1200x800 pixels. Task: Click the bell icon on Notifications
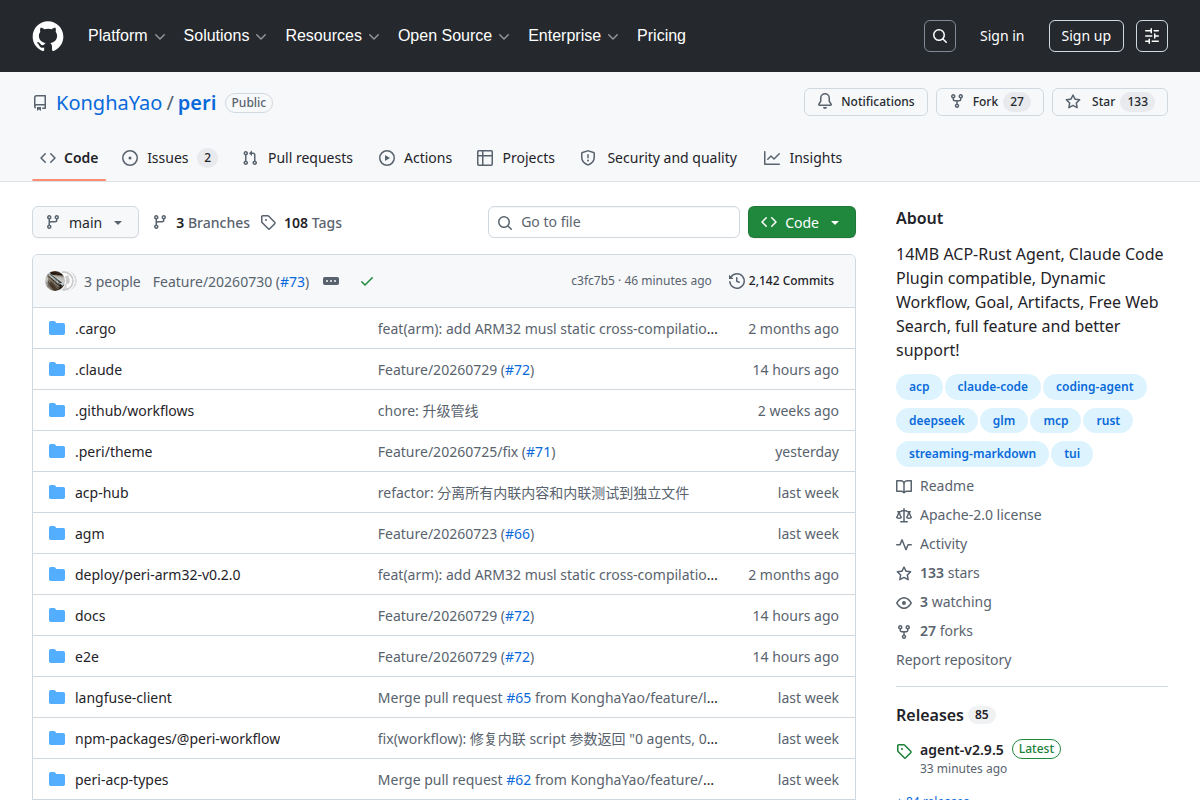[825, 102]
